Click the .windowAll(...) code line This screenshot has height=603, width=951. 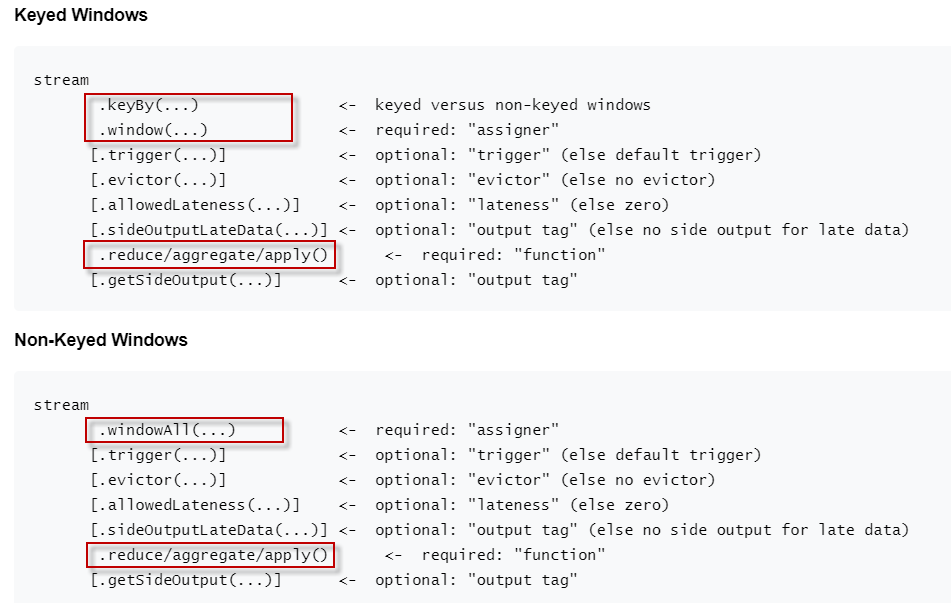pyautogui.click(x=166, y=430)
